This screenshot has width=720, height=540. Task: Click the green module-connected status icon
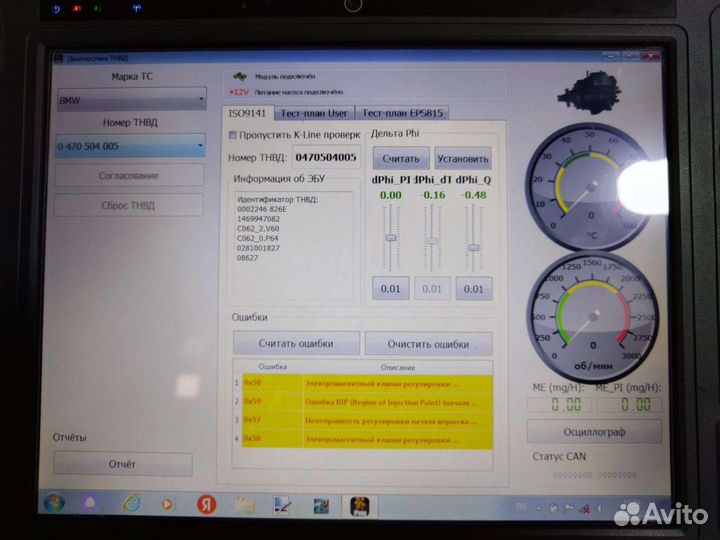coord(240,76)
